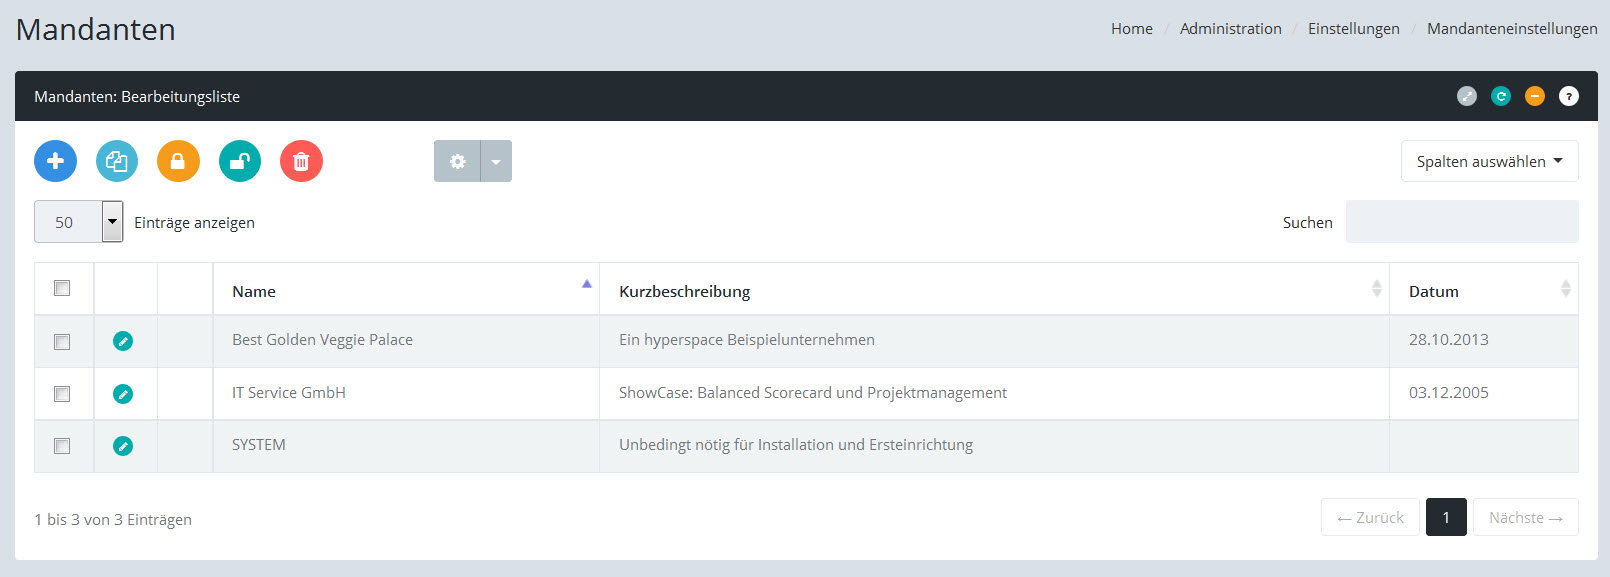Click the teal unlock icon
The height and width of the screenshot is (577, 1610).
click(x=240, y=161)
